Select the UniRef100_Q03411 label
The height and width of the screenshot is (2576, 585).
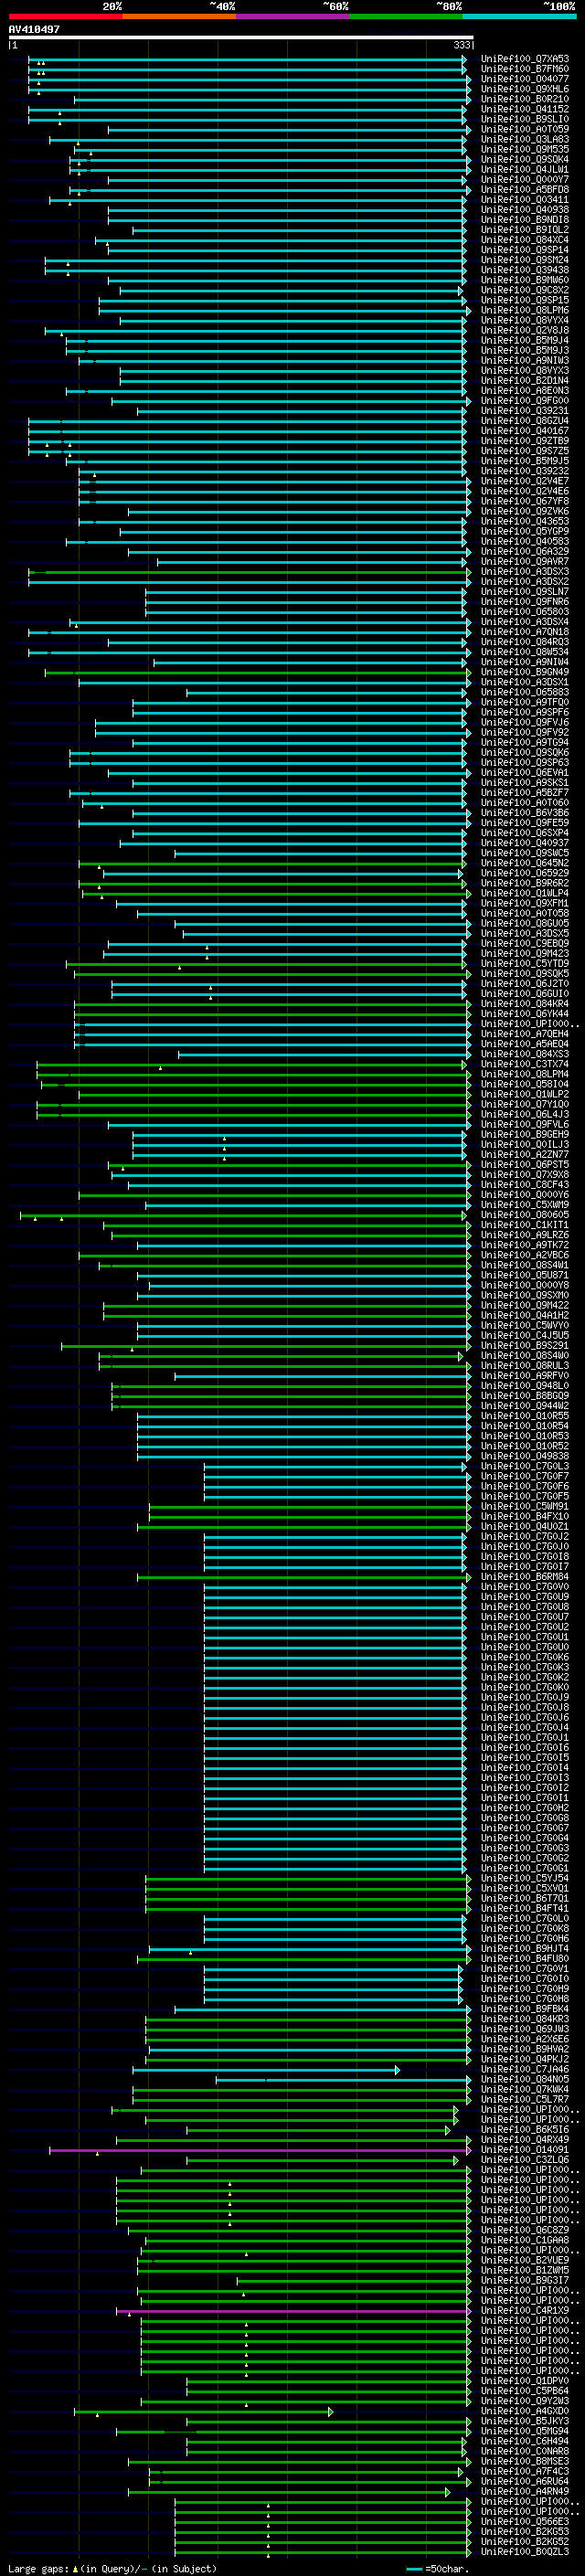525,200
